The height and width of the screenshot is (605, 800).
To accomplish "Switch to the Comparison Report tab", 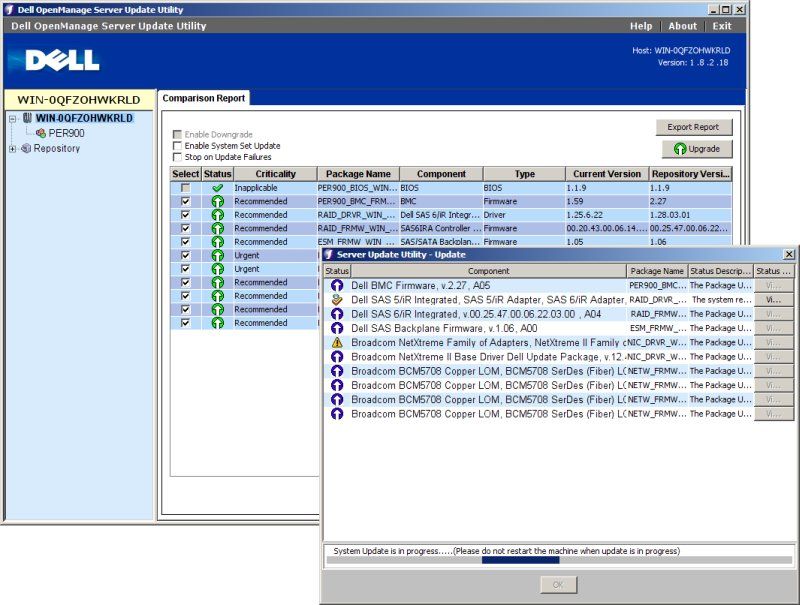I will [204, 98].
